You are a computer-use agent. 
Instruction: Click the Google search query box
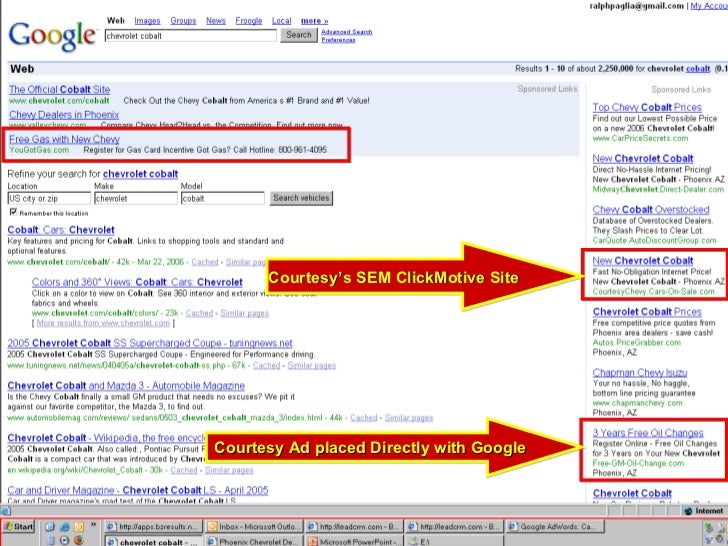pos(190,36)
